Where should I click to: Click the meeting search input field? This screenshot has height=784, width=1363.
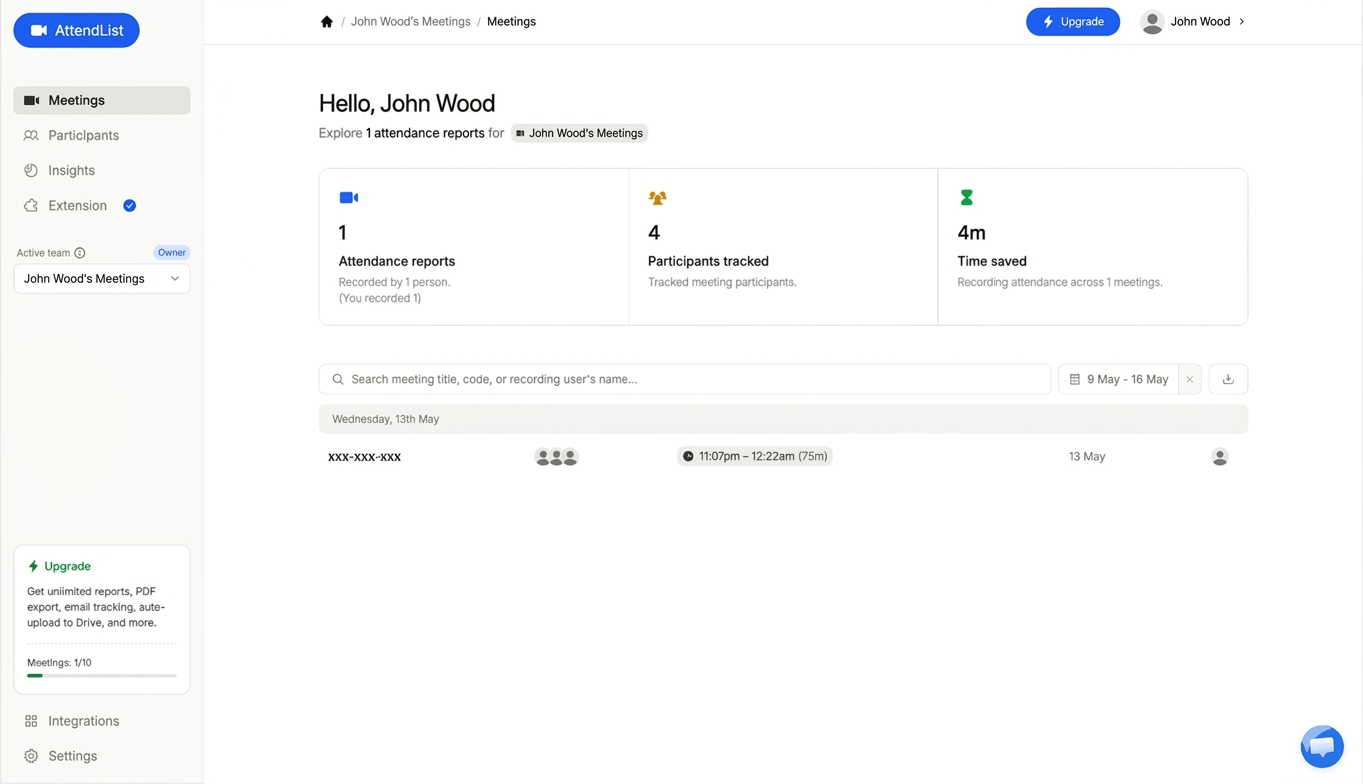(685, 379)
